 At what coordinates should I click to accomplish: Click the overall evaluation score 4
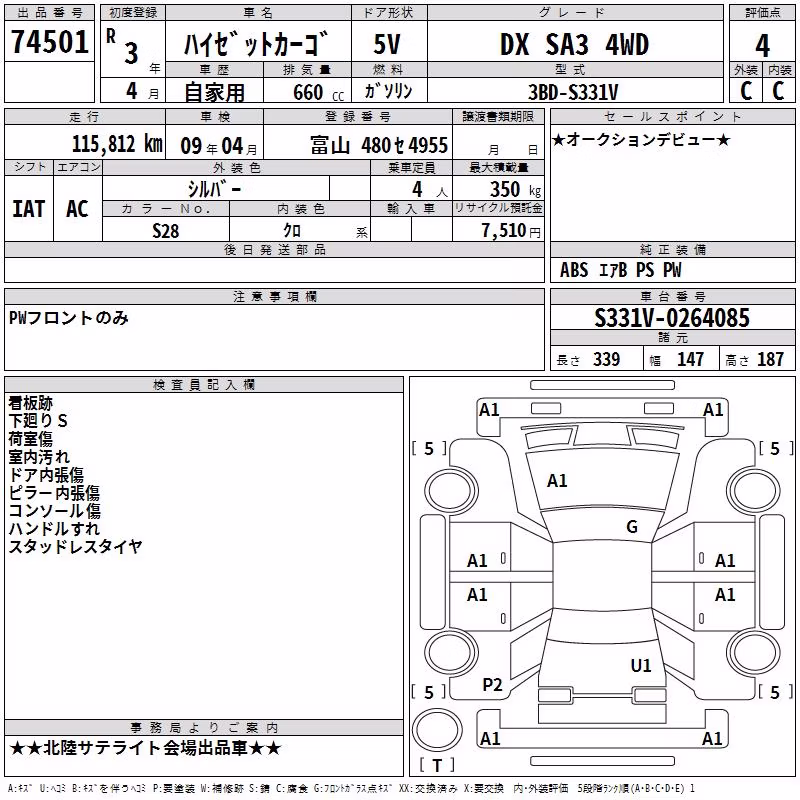762,45
